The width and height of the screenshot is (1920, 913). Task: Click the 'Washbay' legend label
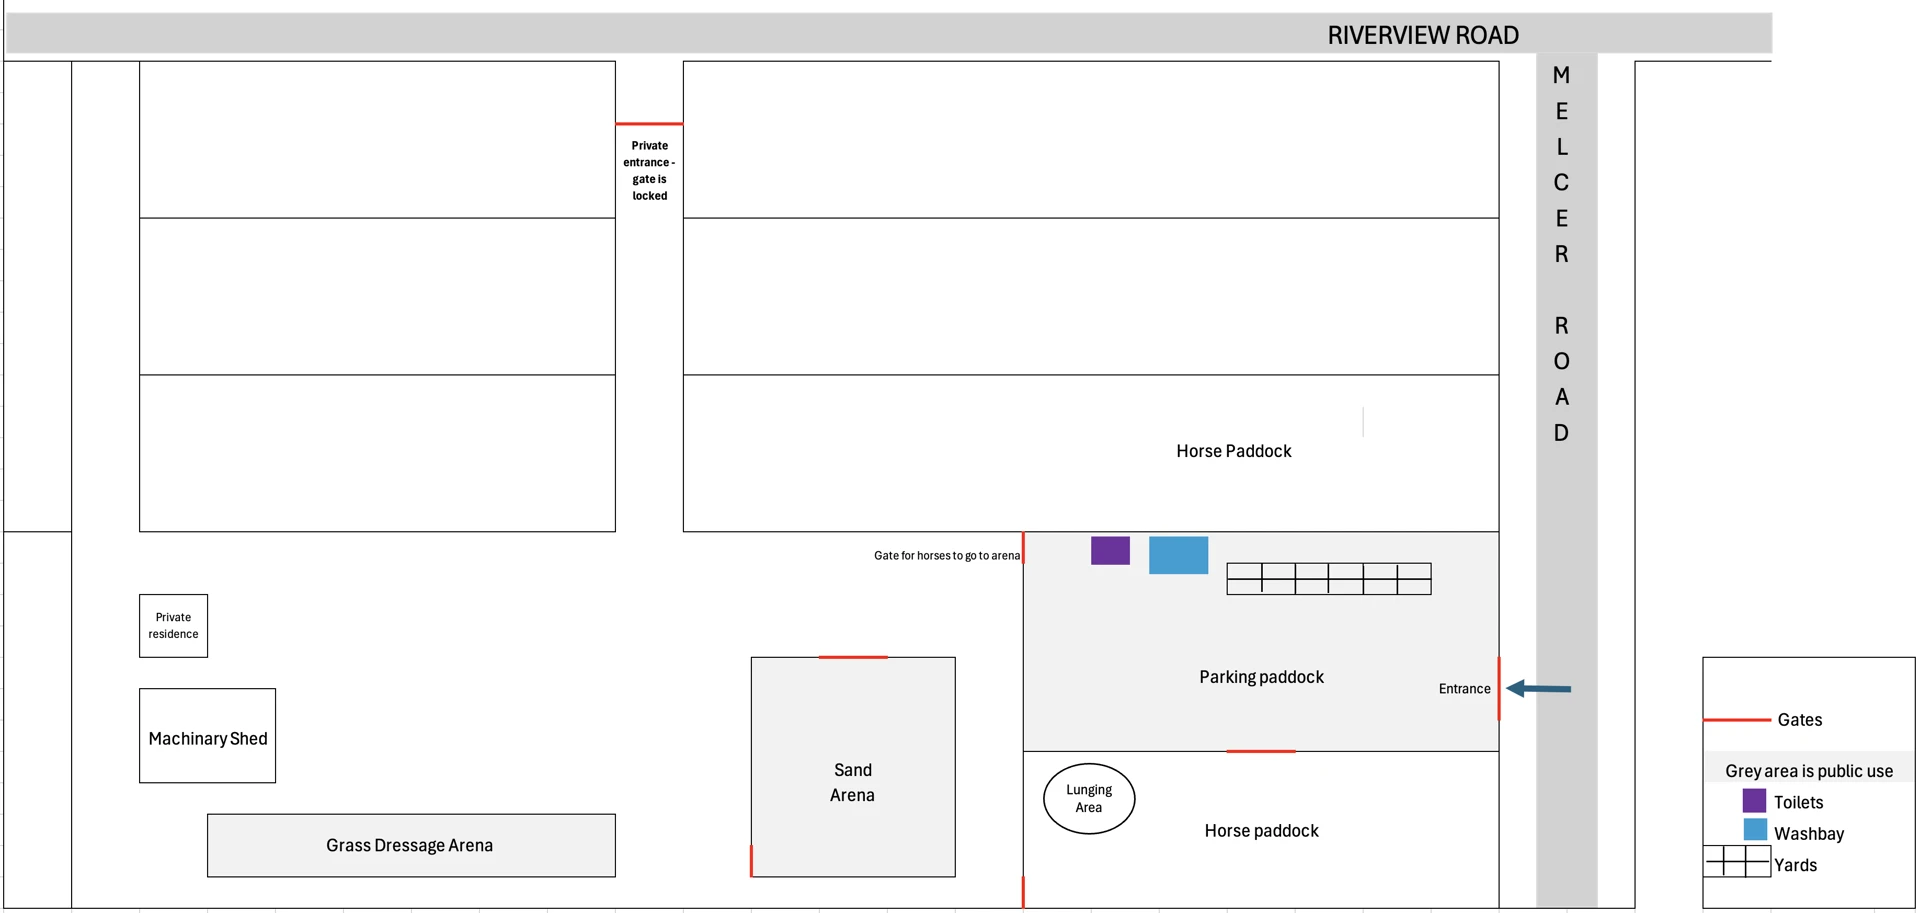point(1808,834)
